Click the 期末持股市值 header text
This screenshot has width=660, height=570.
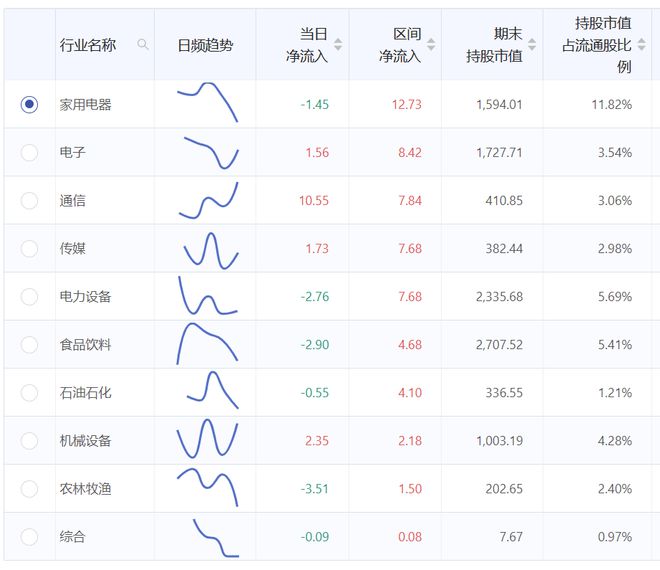[x=495, y=45]
